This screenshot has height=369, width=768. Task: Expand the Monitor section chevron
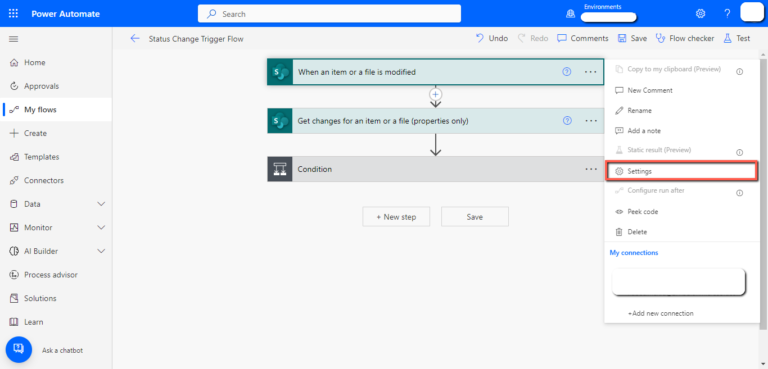[101, 227]
